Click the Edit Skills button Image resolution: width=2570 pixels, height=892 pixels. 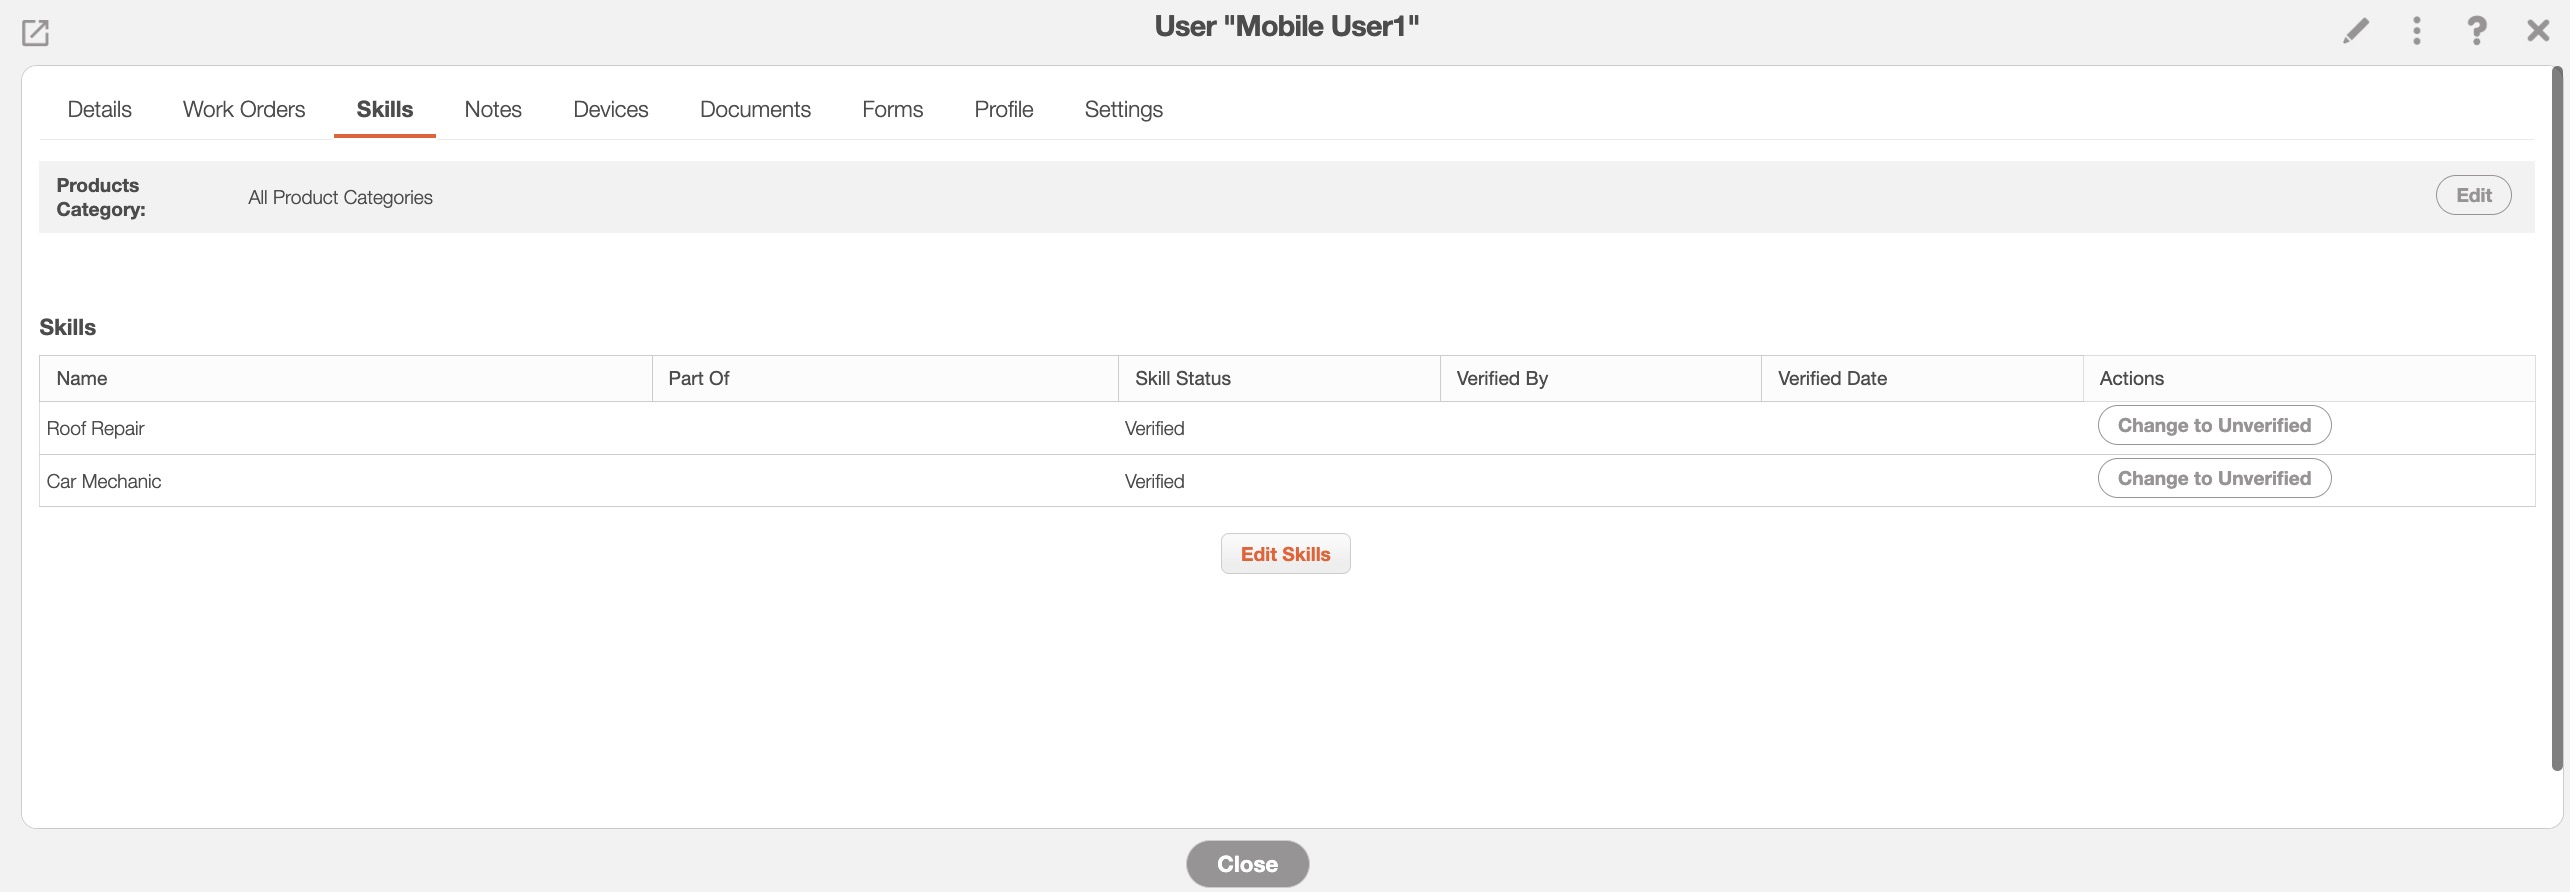(x=1285, y=554)
